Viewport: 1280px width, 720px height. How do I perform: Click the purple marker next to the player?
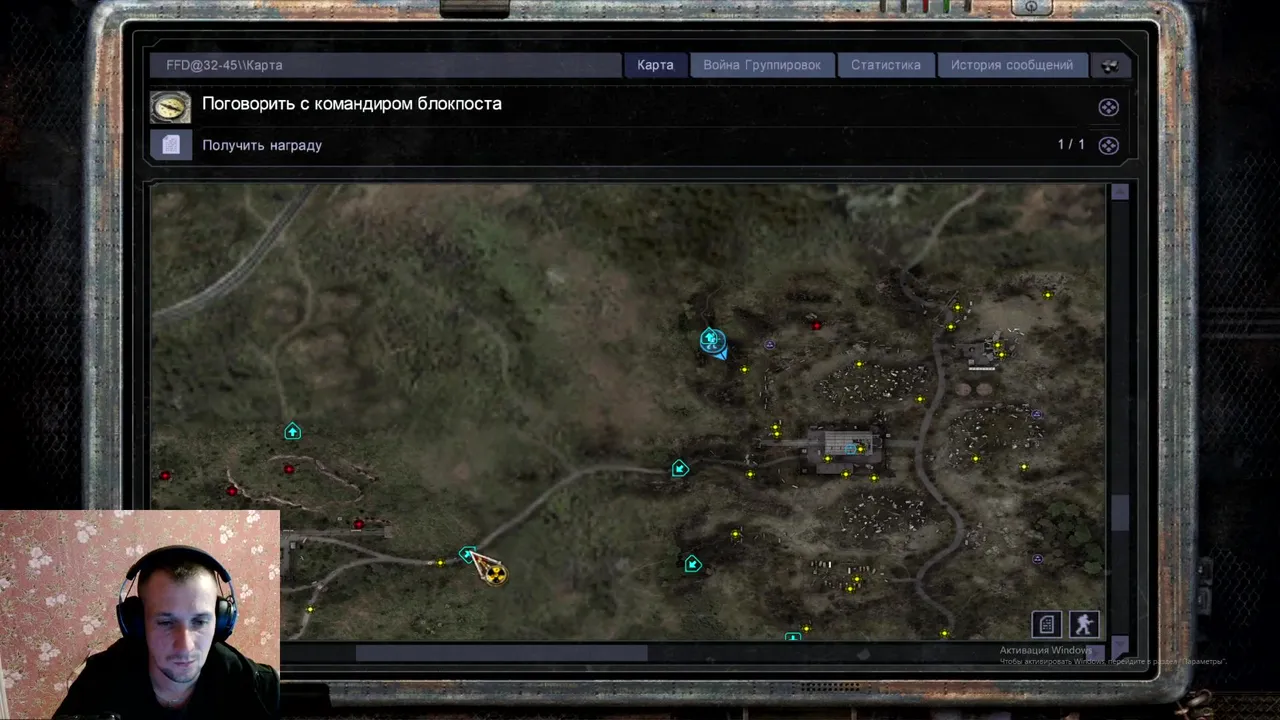click(769, 344)
